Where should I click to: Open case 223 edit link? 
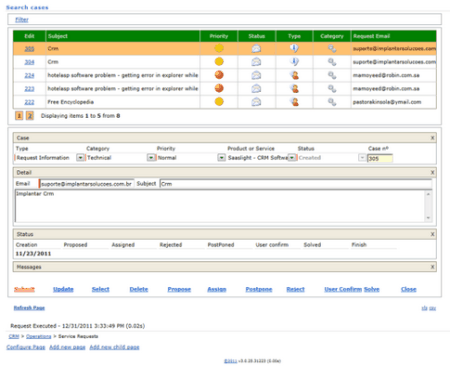point(29,89)
